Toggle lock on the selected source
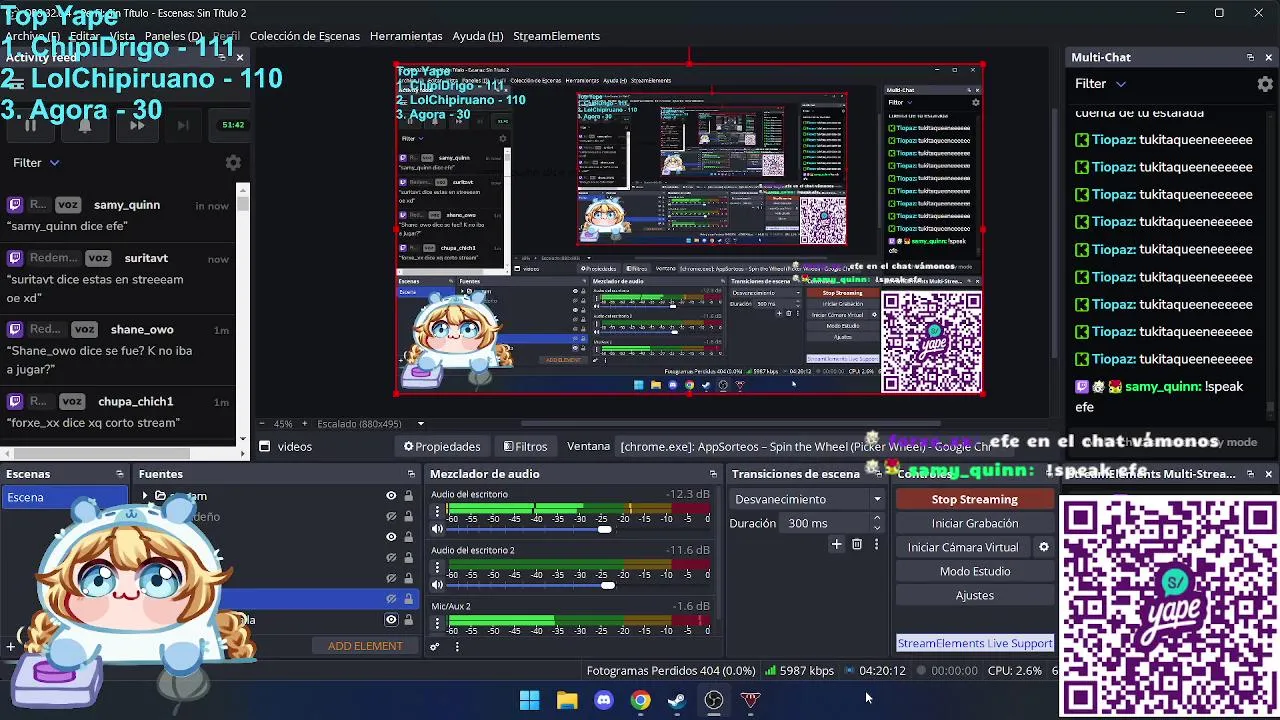1280x720 pixels. (408, 598)
